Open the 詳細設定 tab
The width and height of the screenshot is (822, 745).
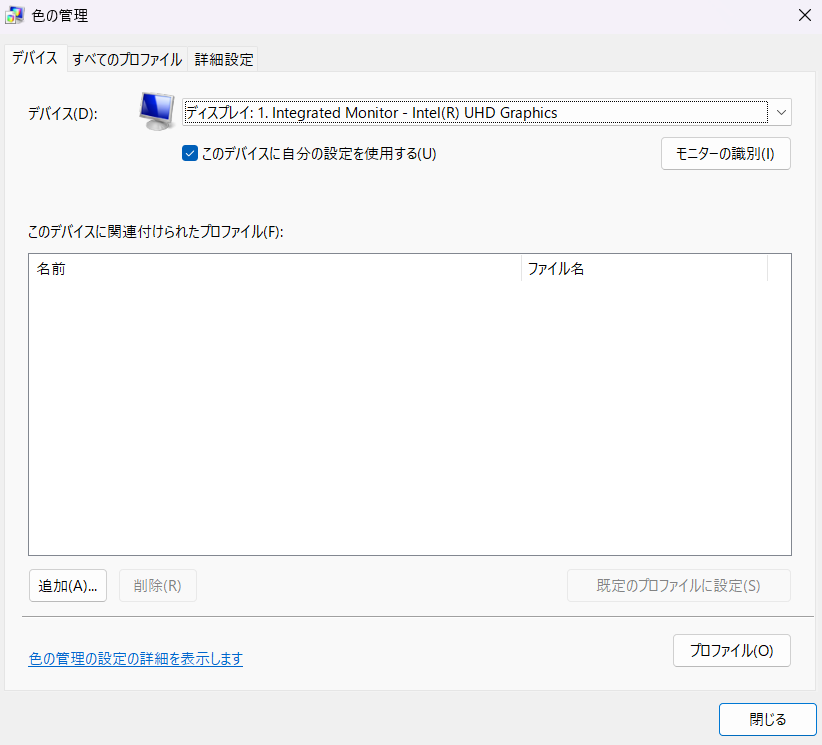click(x=223, y=59)
